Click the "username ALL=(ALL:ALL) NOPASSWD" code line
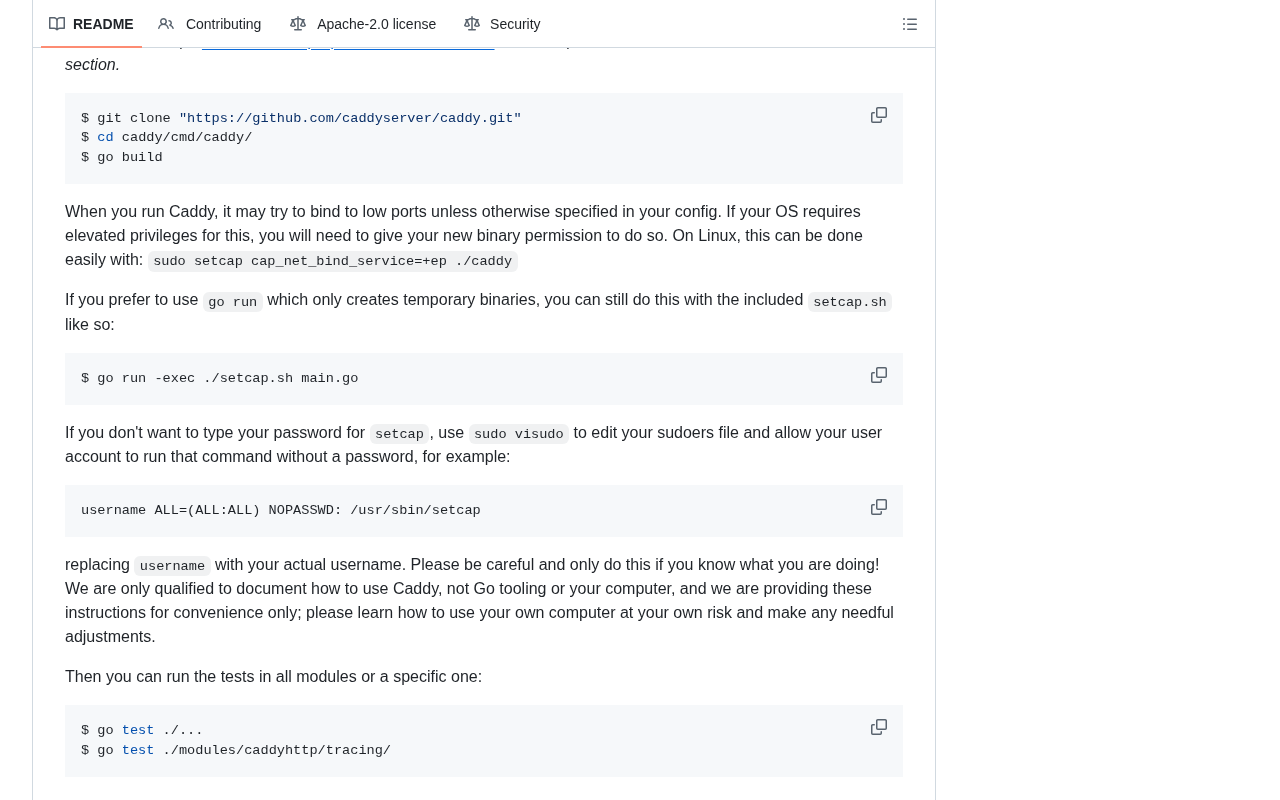The height and width of the screenshot is (800, 1280). [x=281, y=510]
